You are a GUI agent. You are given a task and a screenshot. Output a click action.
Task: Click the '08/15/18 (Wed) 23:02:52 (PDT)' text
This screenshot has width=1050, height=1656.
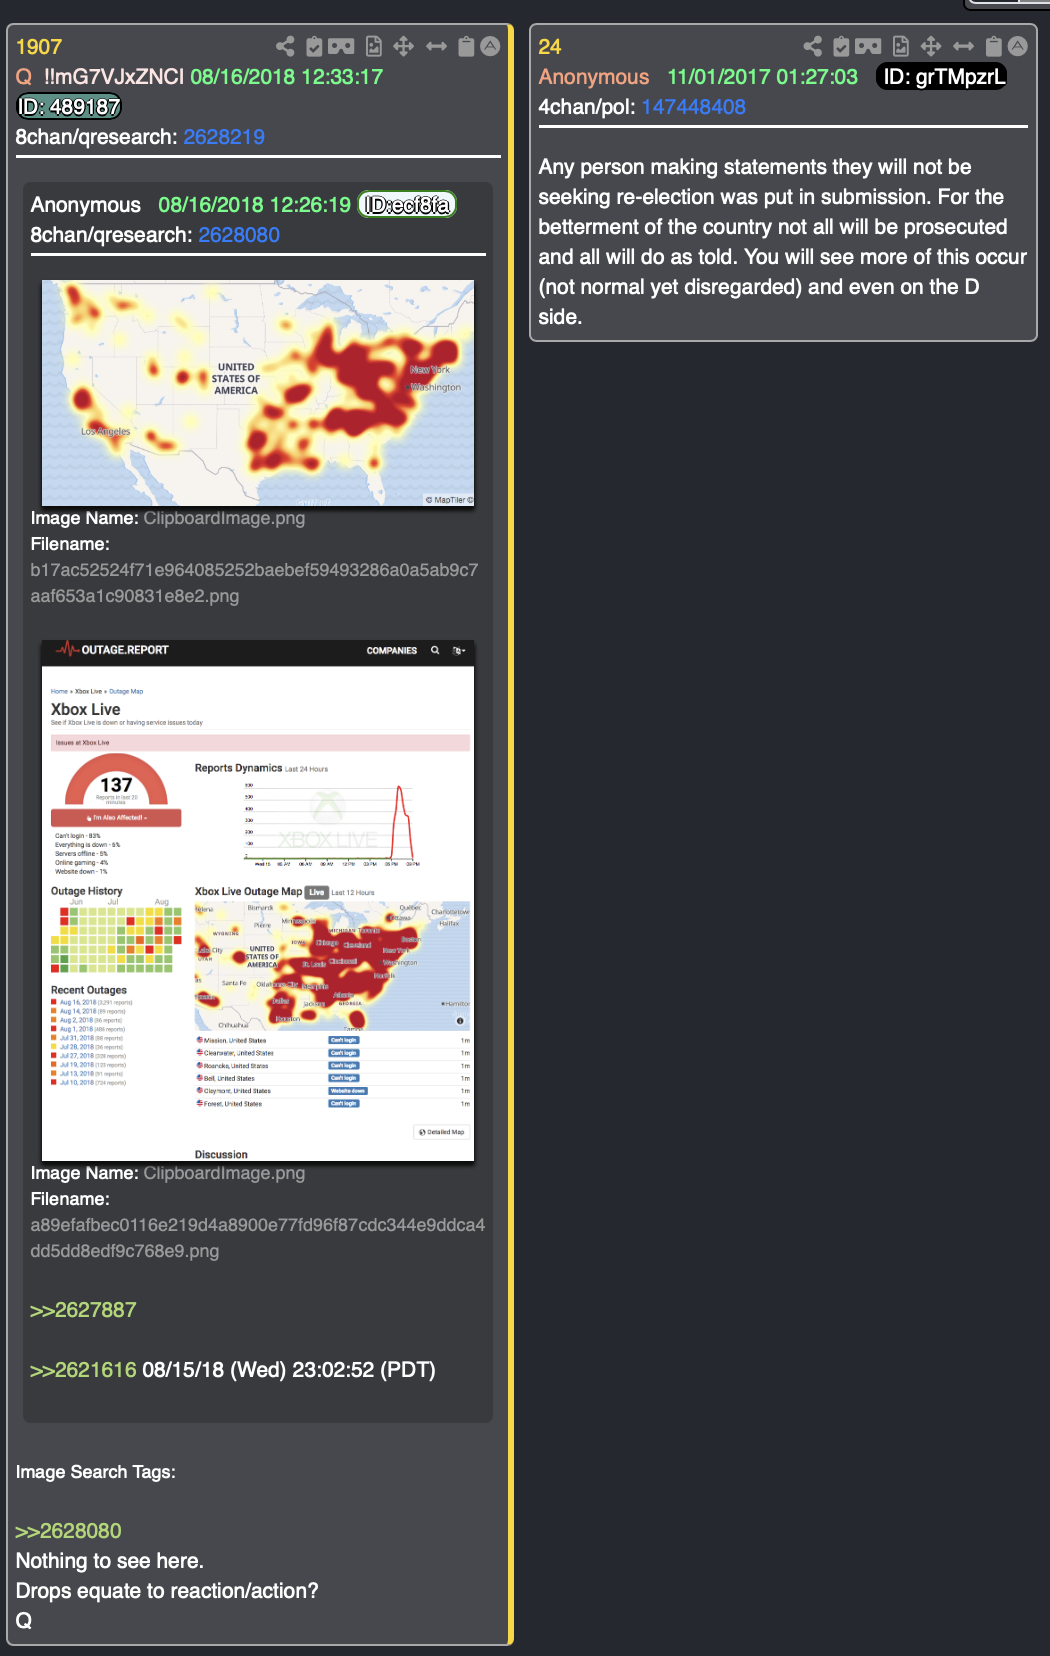coord(289,1370)
